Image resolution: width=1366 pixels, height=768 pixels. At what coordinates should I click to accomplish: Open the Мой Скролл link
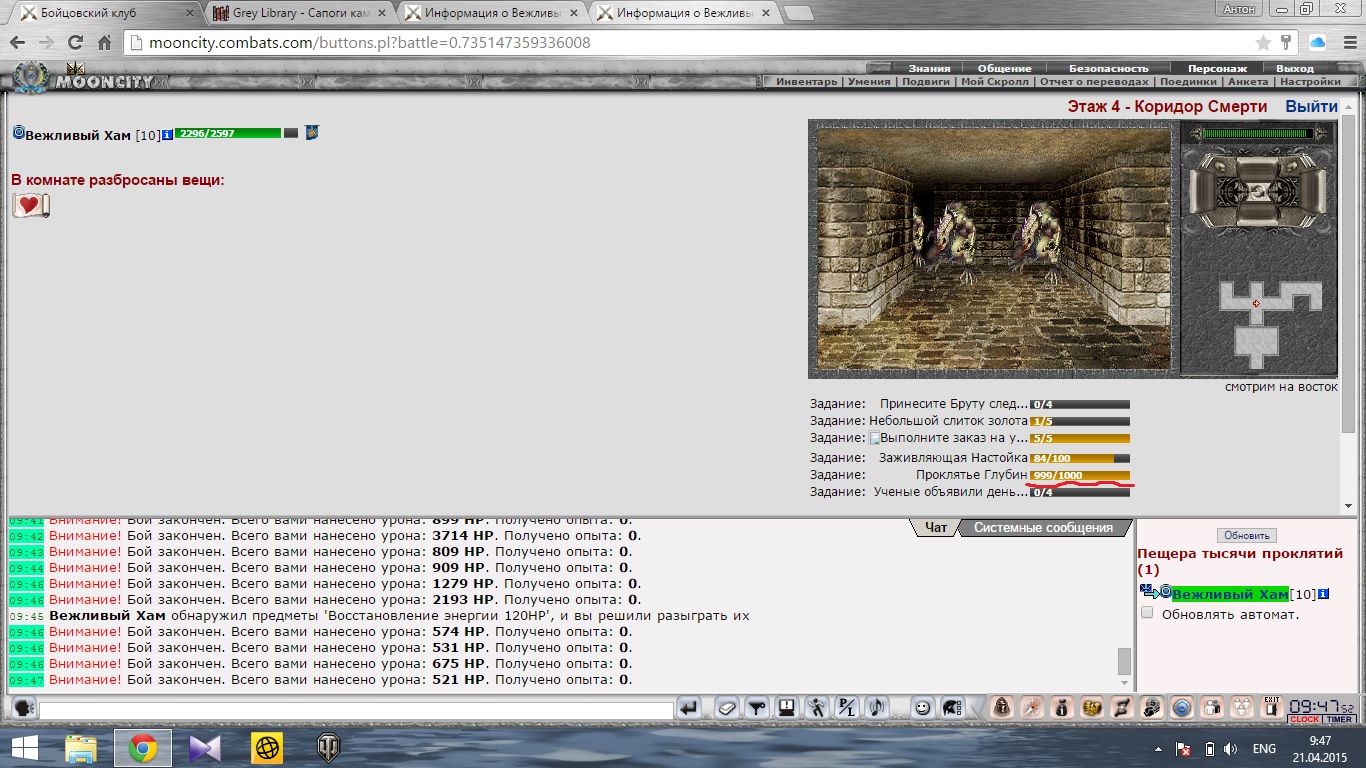pyautogui.click(x=994, y=82)
